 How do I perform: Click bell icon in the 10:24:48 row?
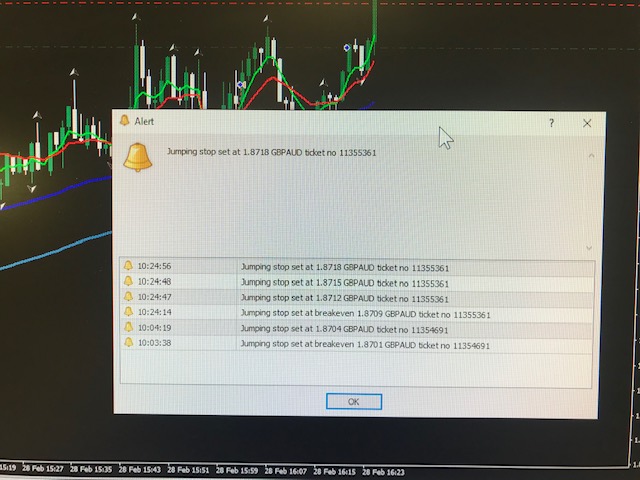128,281
